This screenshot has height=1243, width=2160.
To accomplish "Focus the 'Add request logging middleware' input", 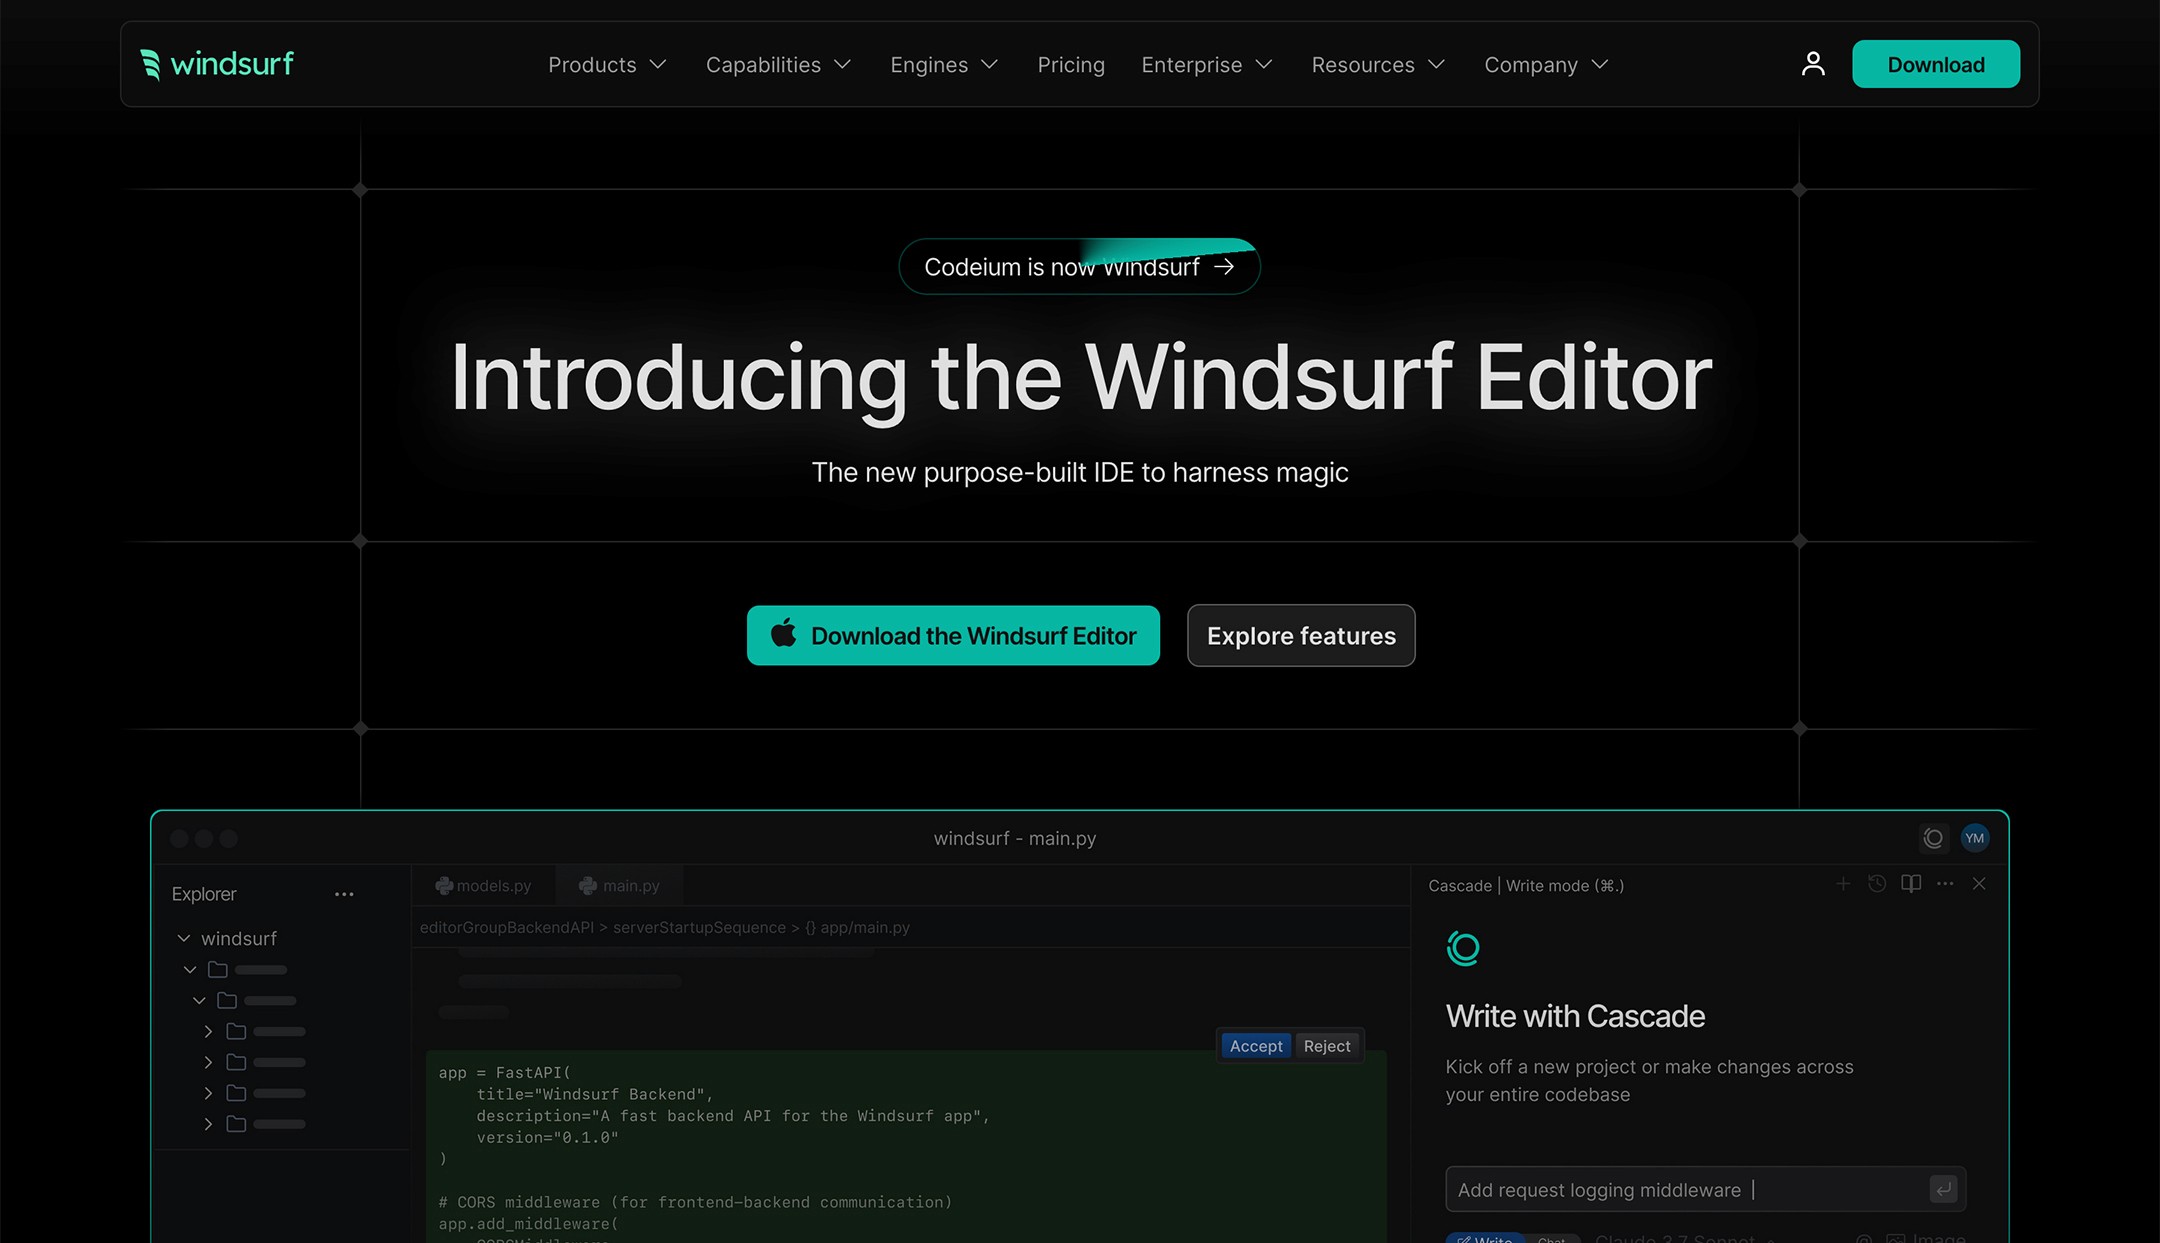I will [x=1706, y=1189].
